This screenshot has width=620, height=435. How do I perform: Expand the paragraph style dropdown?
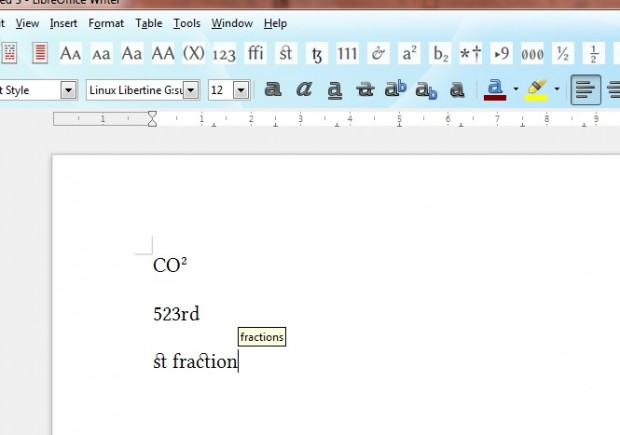68,90
